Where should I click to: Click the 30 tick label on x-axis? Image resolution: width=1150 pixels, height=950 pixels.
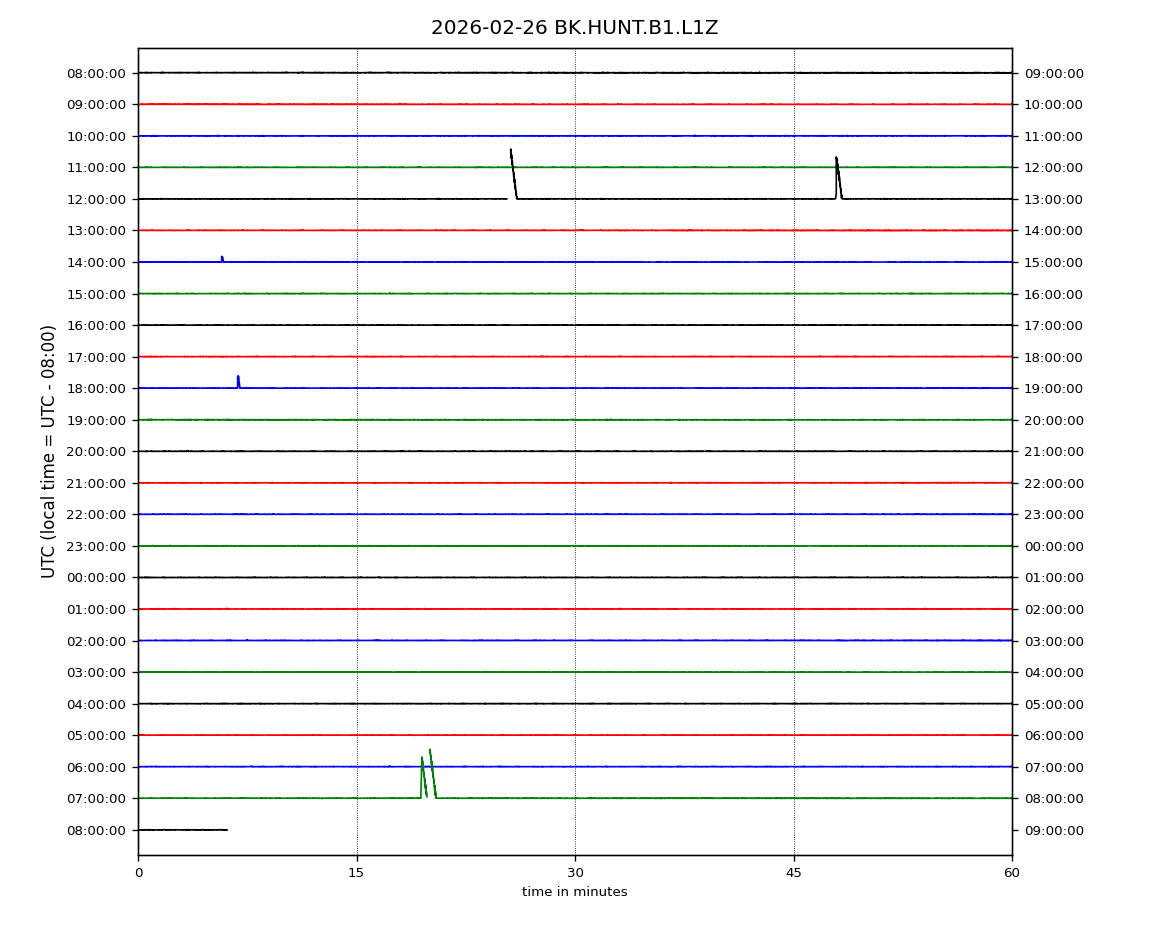pyautogui.click(x=575, y=873)
